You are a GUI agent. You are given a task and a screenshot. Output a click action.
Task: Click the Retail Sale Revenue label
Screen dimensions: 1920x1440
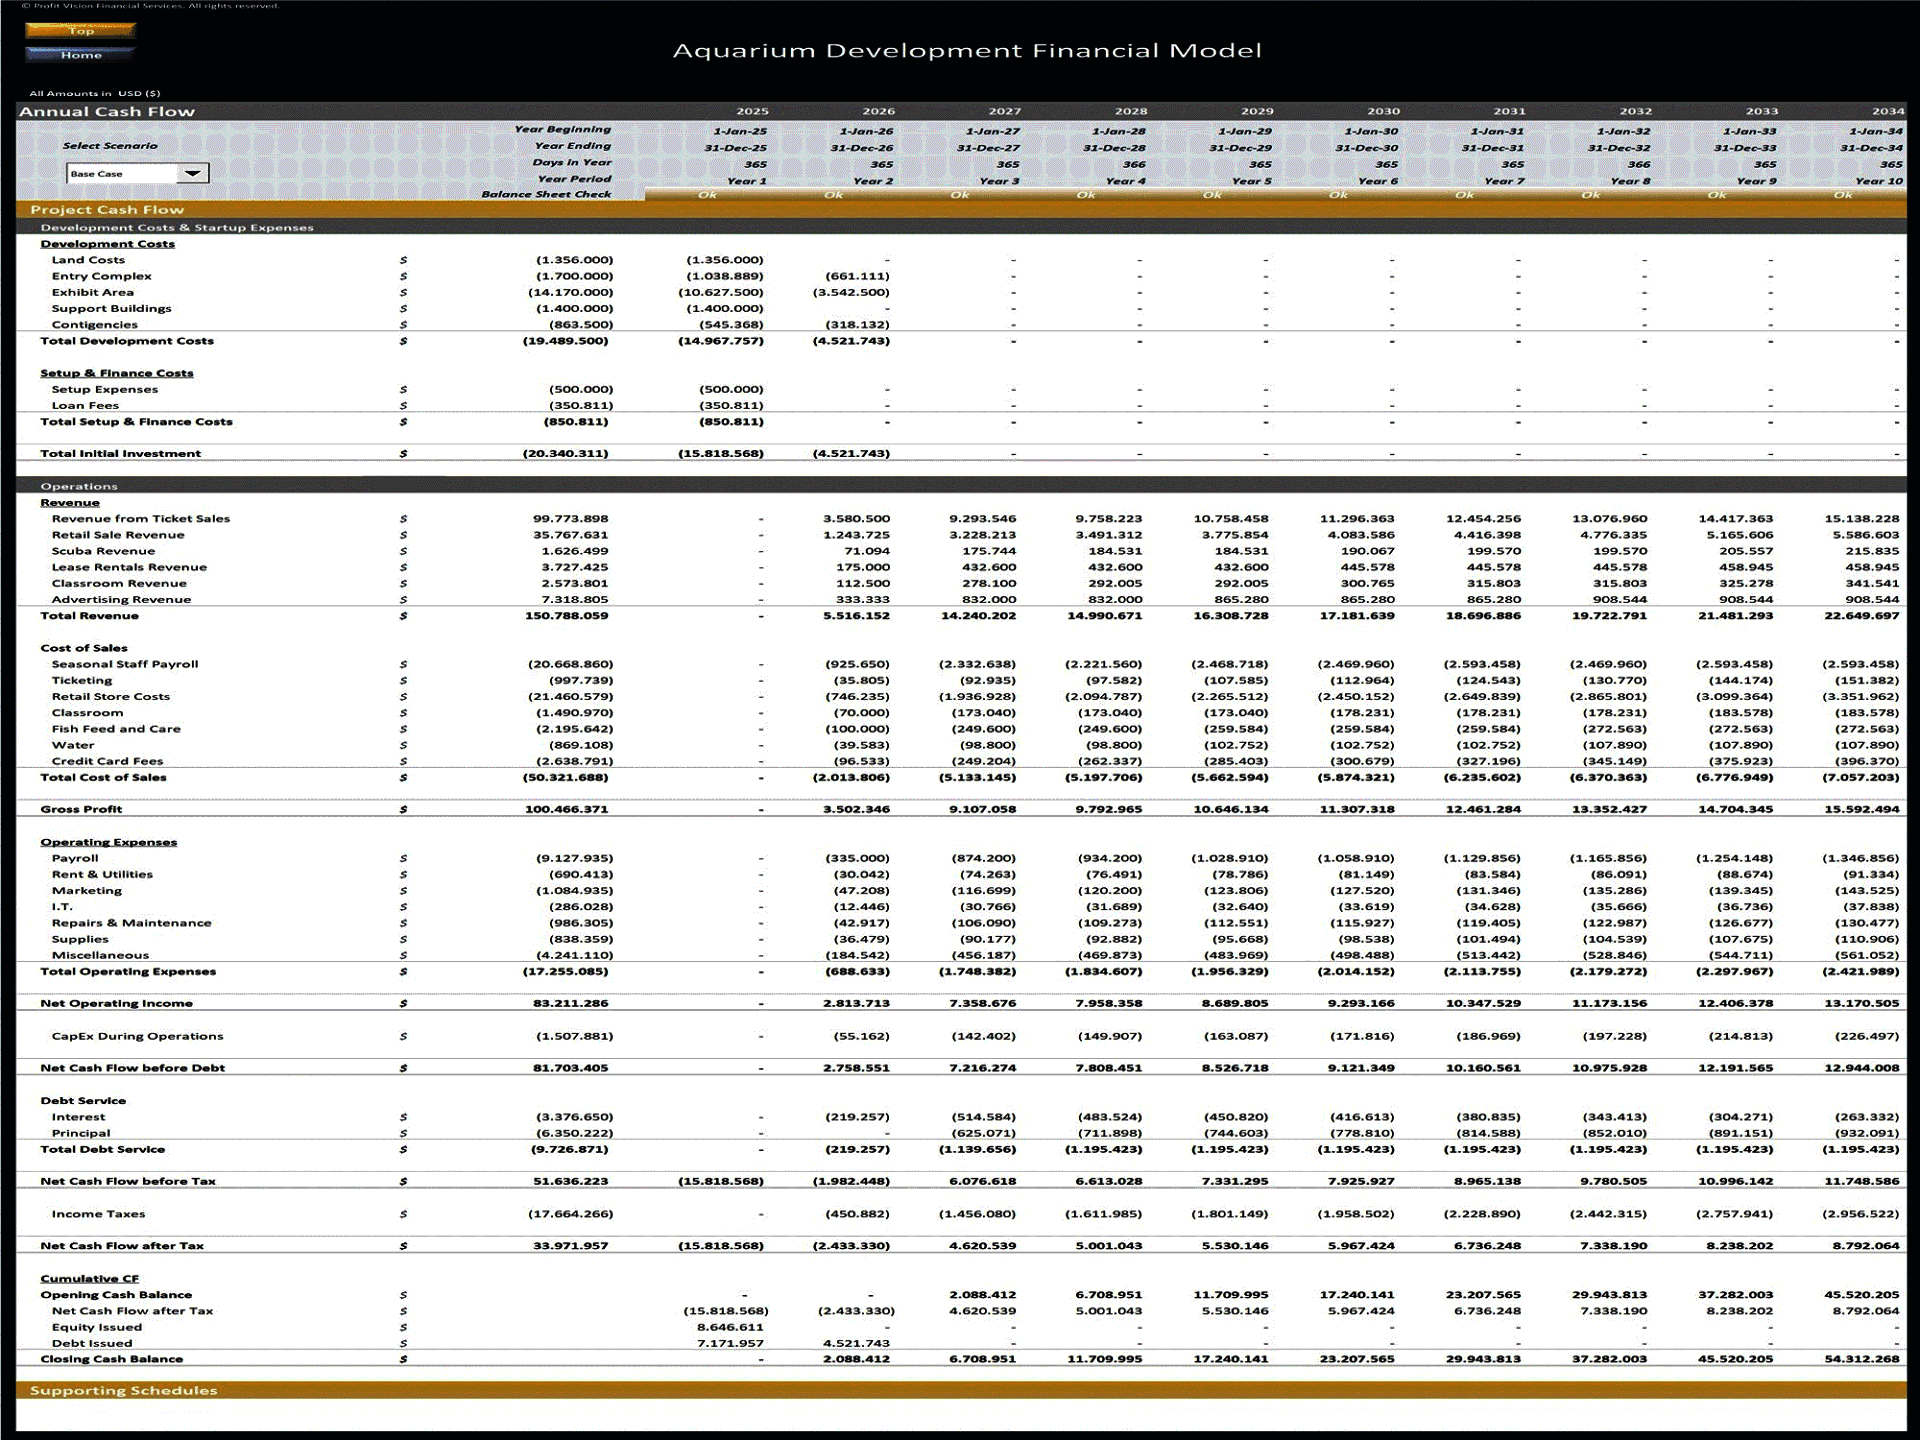(118, 535)
